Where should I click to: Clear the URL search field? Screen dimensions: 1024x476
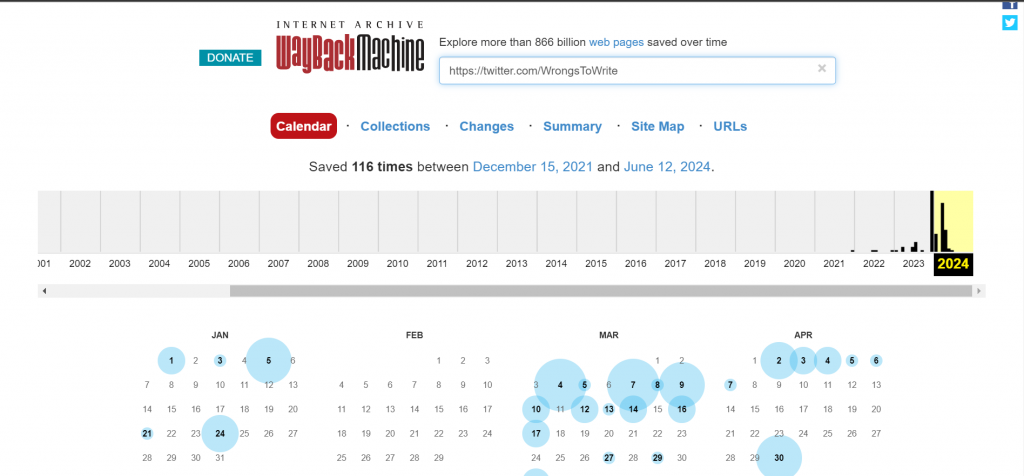[x=821, y=69]
